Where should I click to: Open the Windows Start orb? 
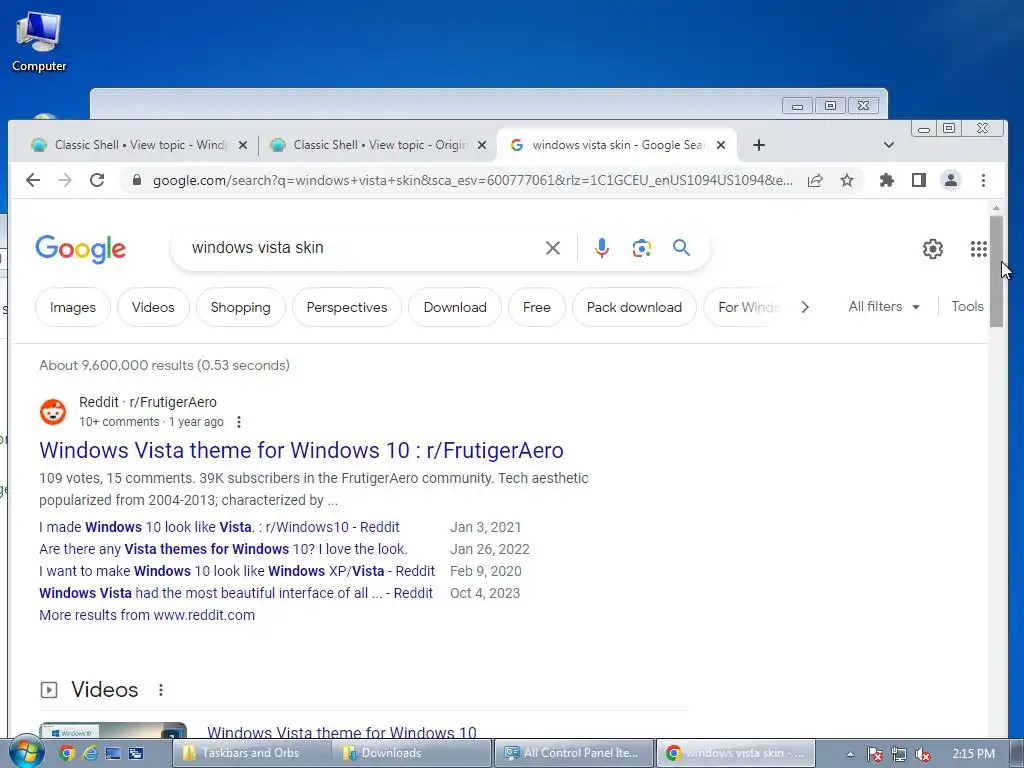coord(25,753)
